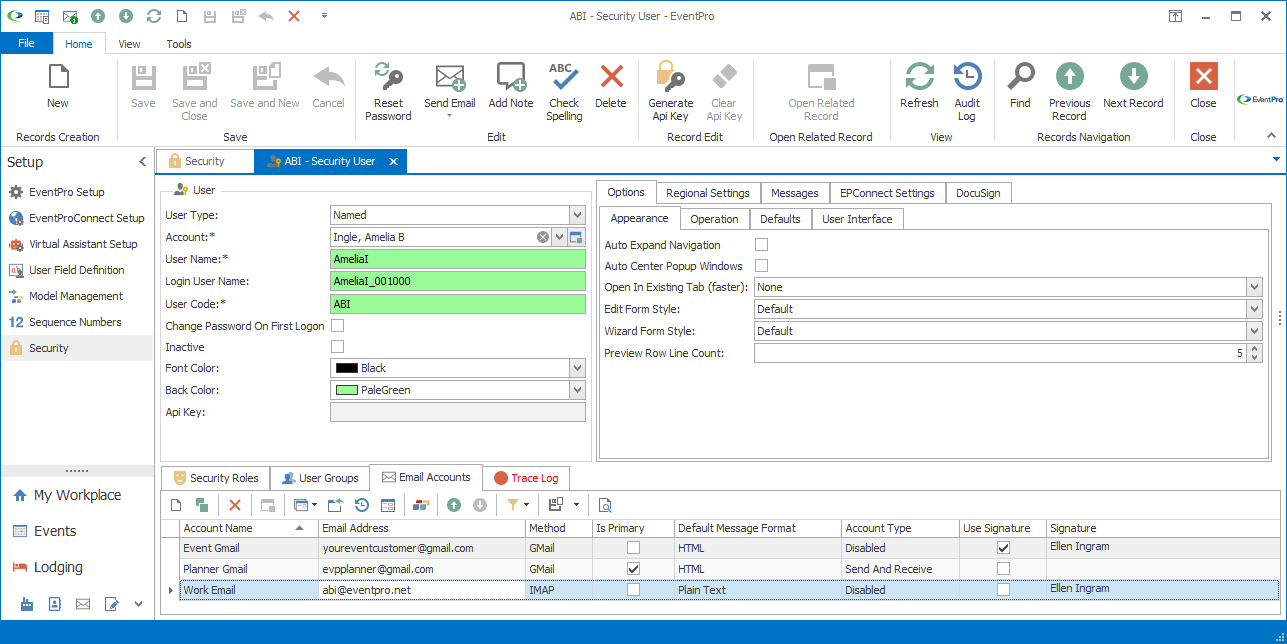Viewport: 1287px width, 644px height.
Task: Open the EPConnect Settings tab
Action: [x=887, y=193]
